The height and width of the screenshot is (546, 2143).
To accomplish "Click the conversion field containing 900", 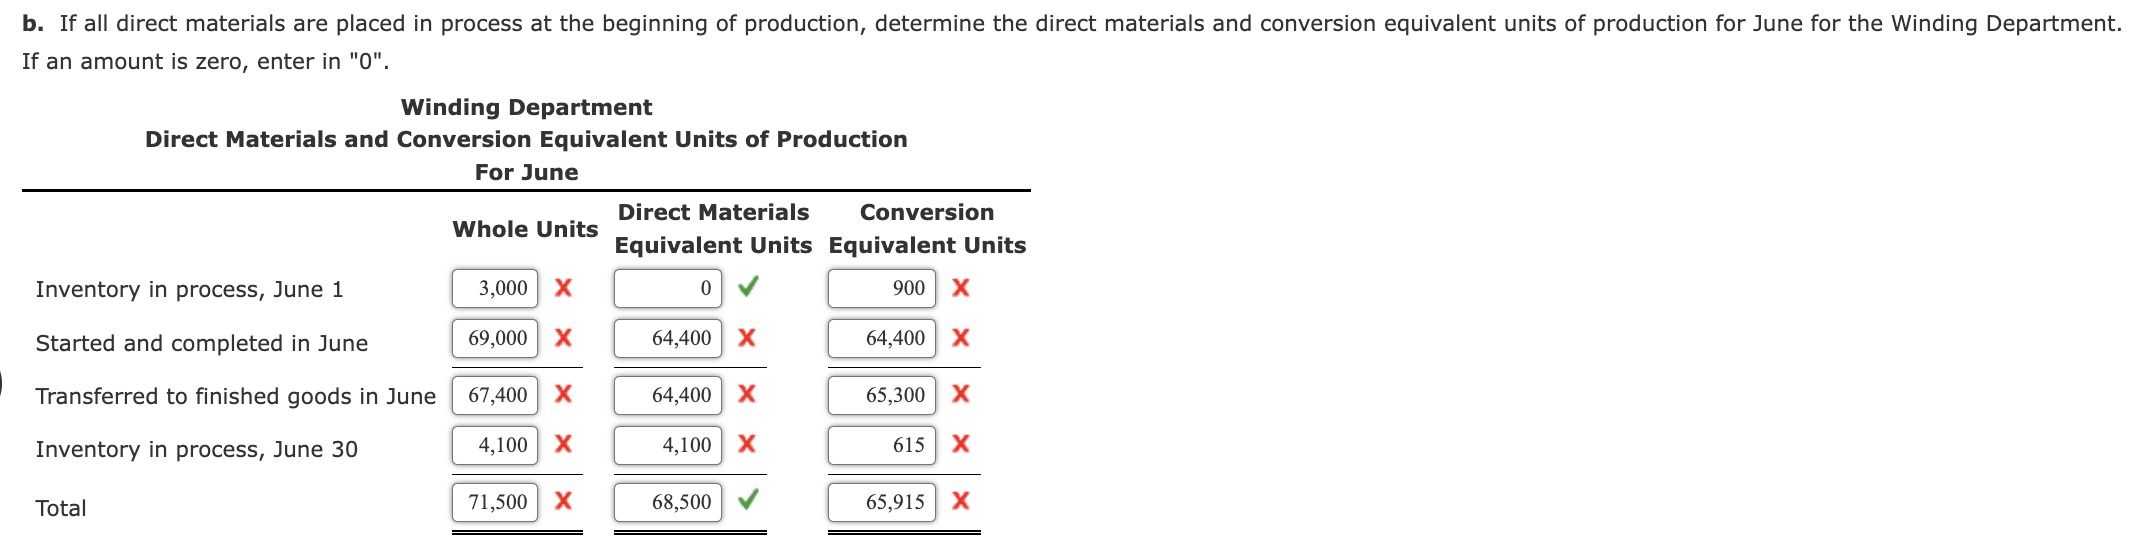I will pos(881,288).
